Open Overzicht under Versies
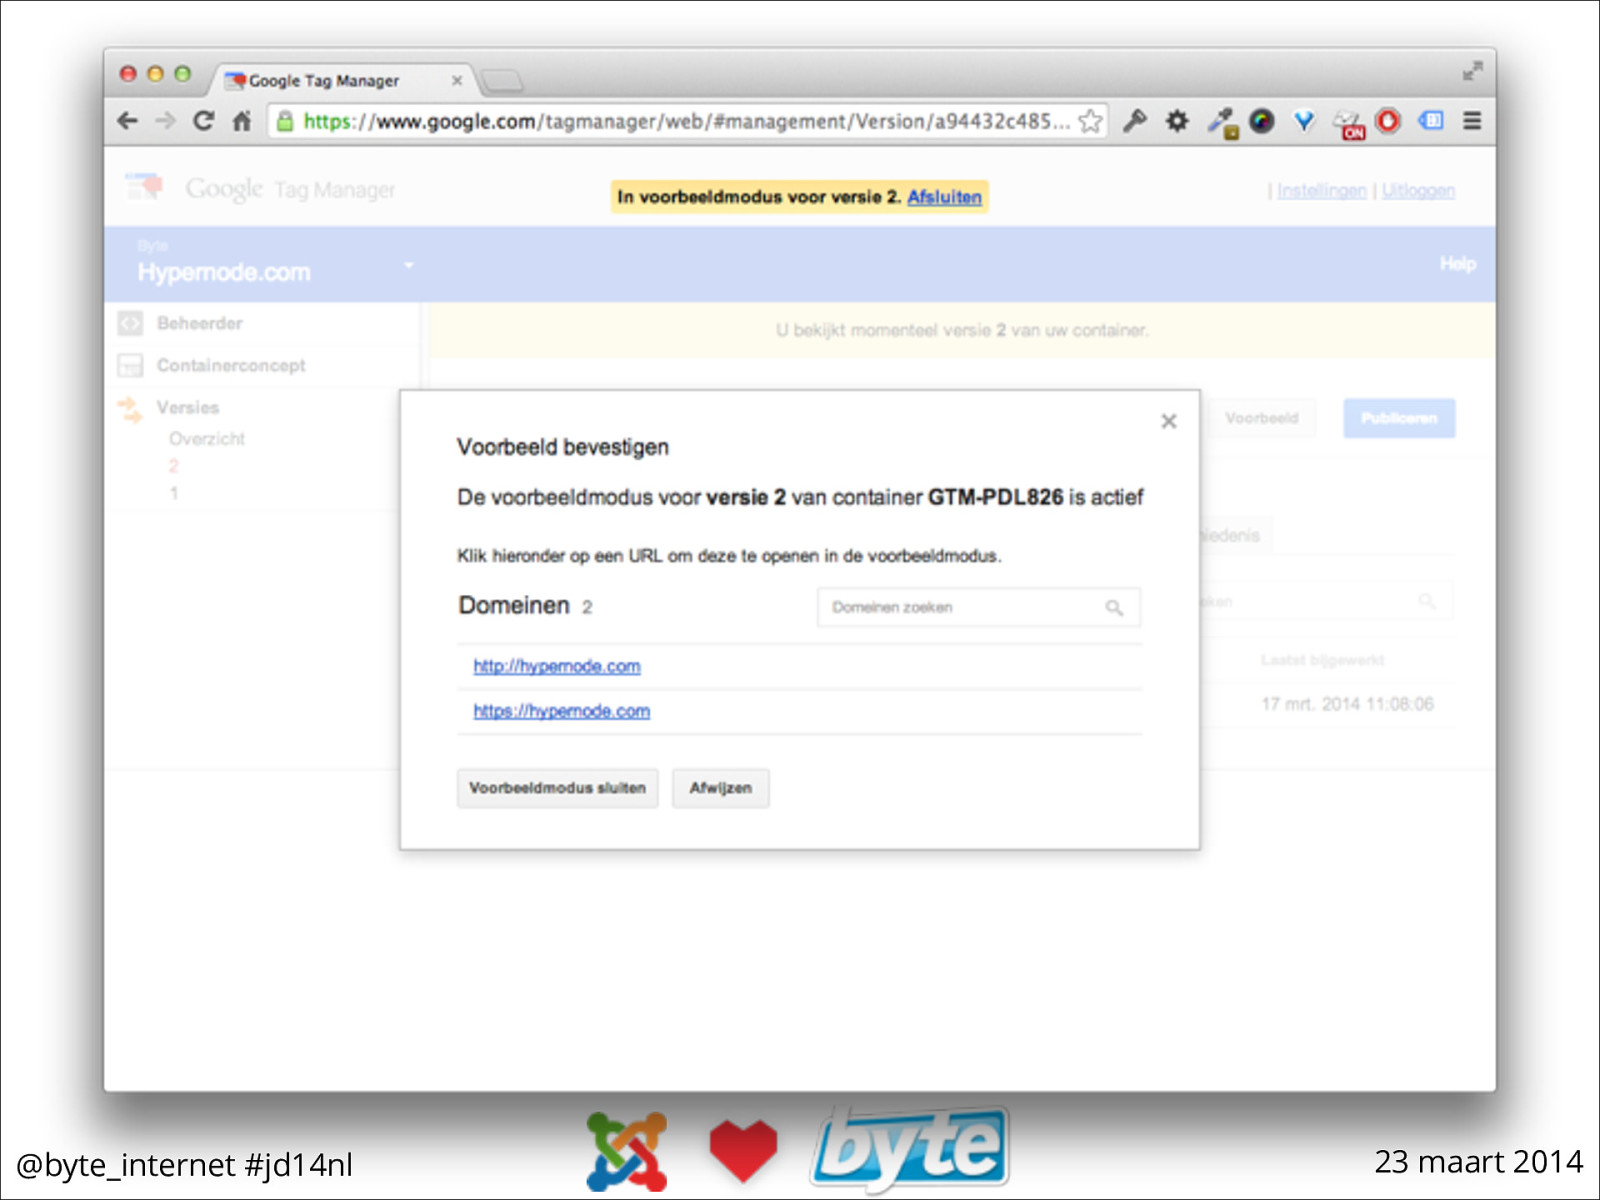Image resolution: width=1600 pixels, height=1200 pixels. click(x=207, y=439)
